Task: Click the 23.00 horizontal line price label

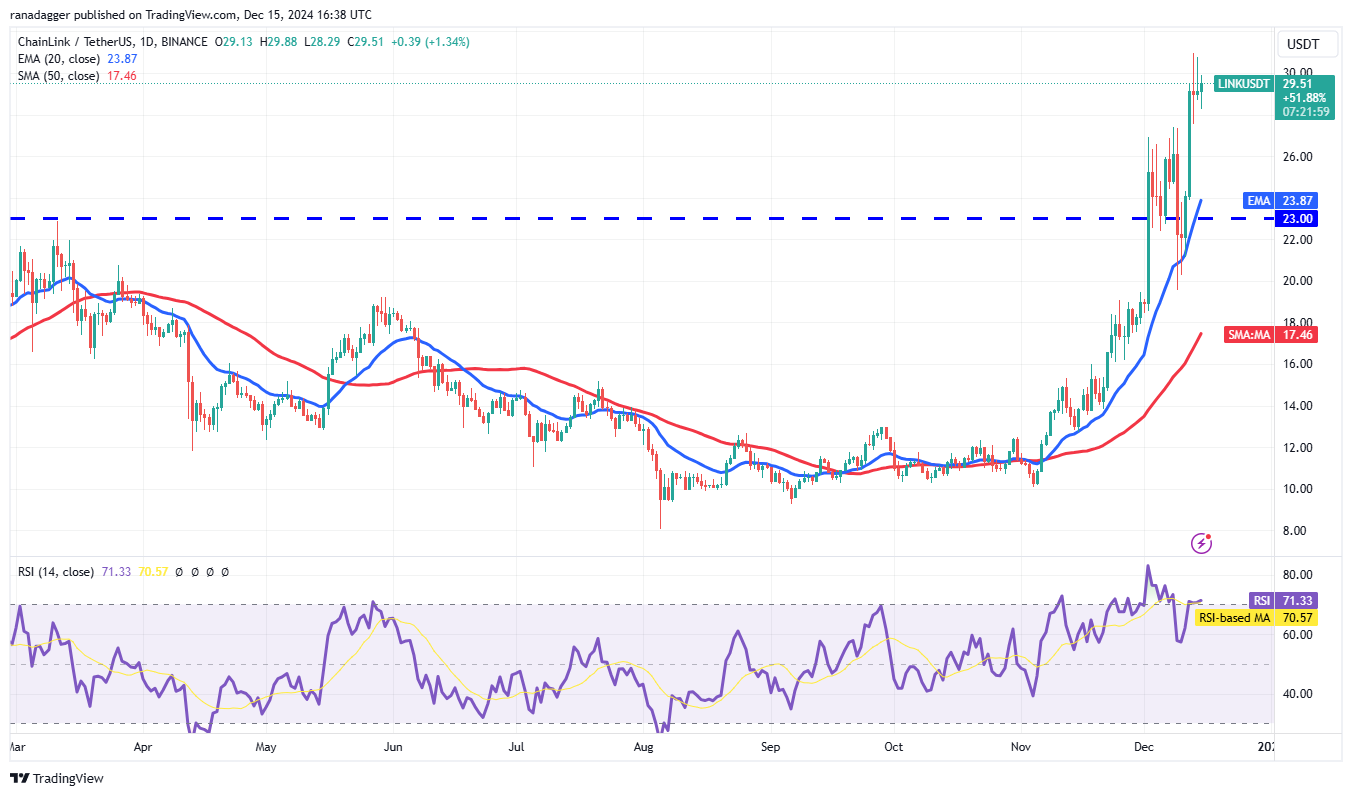Action: [1297, 218]
